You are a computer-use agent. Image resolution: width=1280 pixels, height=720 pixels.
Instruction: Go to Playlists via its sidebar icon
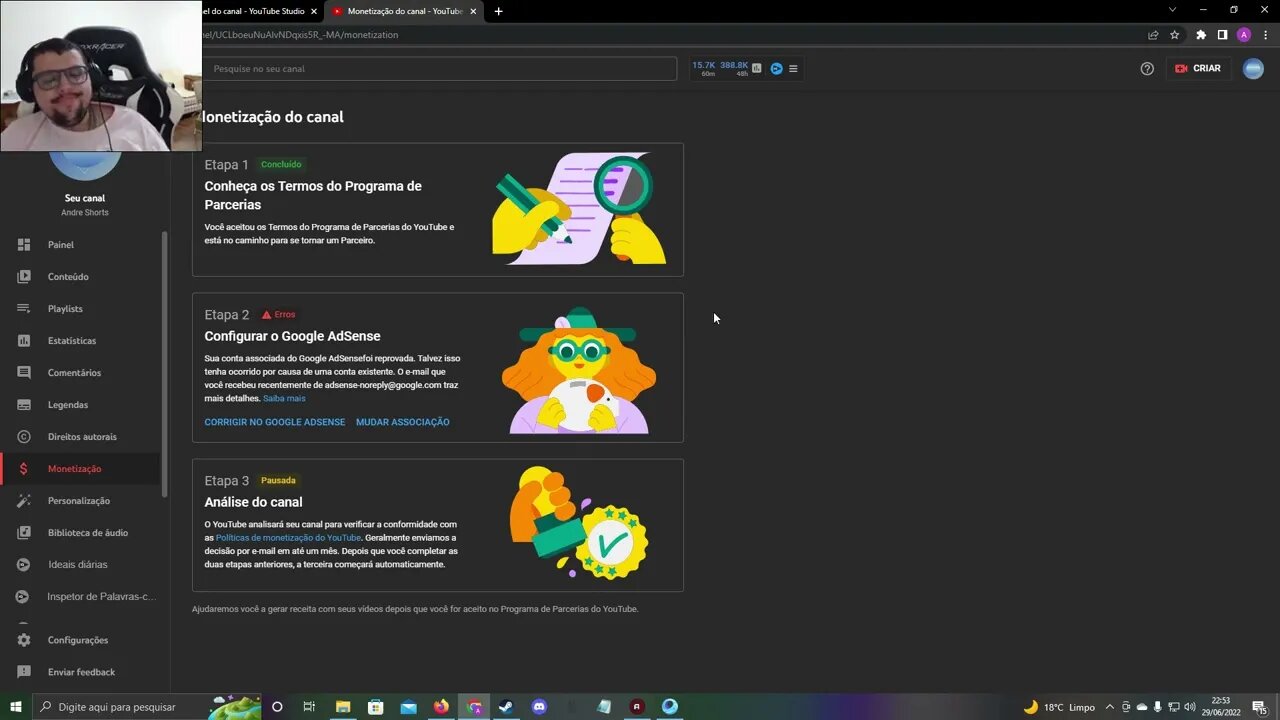[24, 308]
